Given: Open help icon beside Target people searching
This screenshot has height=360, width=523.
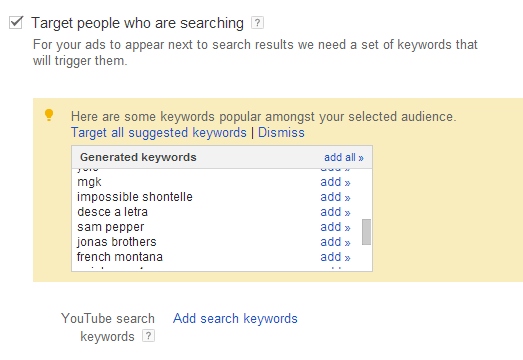Looking at the screenshot, I should click(x=257, y=23).
